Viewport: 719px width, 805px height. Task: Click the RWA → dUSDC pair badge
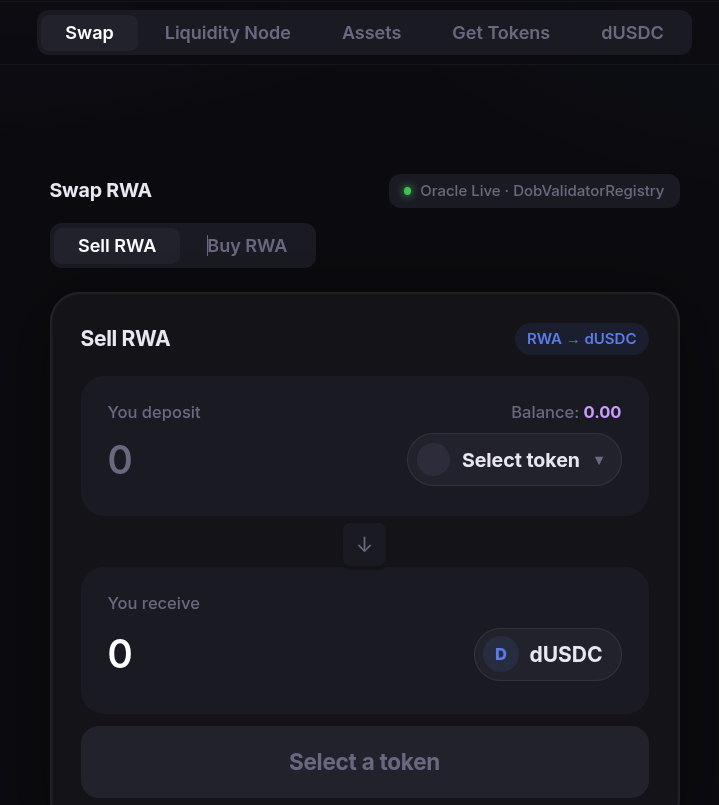581,339
